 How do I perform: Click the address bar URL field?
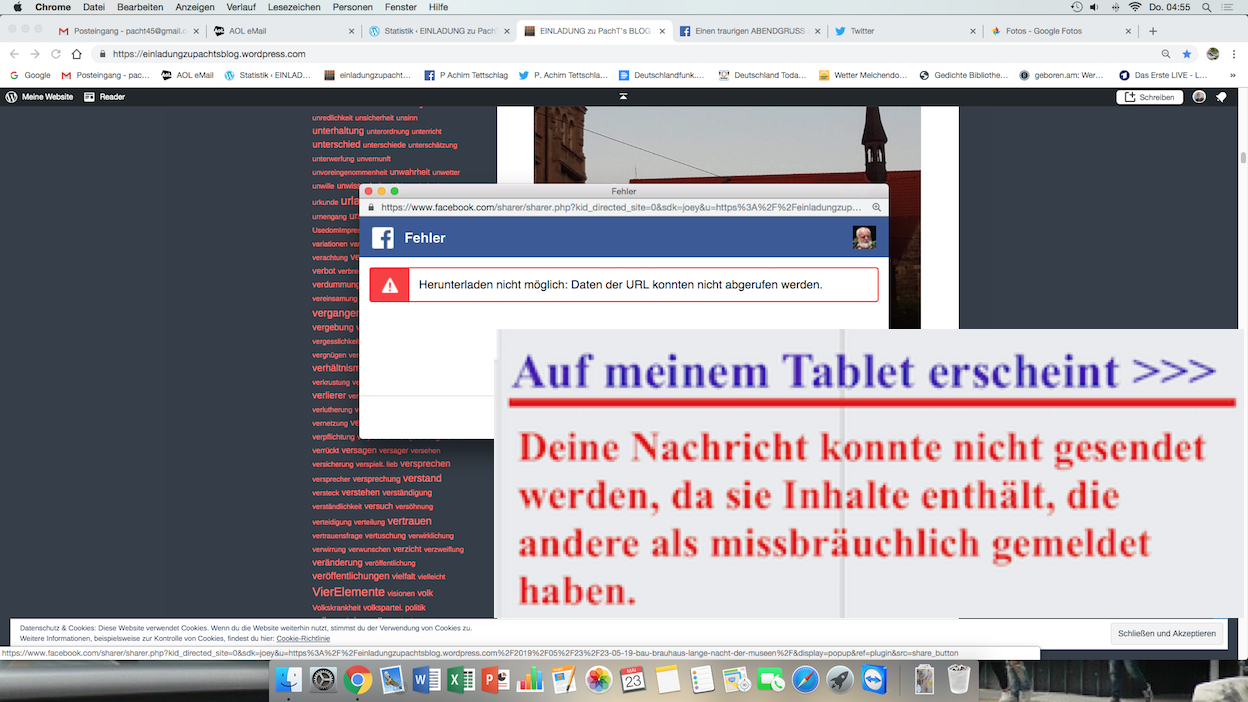click(x=600, y=54)
